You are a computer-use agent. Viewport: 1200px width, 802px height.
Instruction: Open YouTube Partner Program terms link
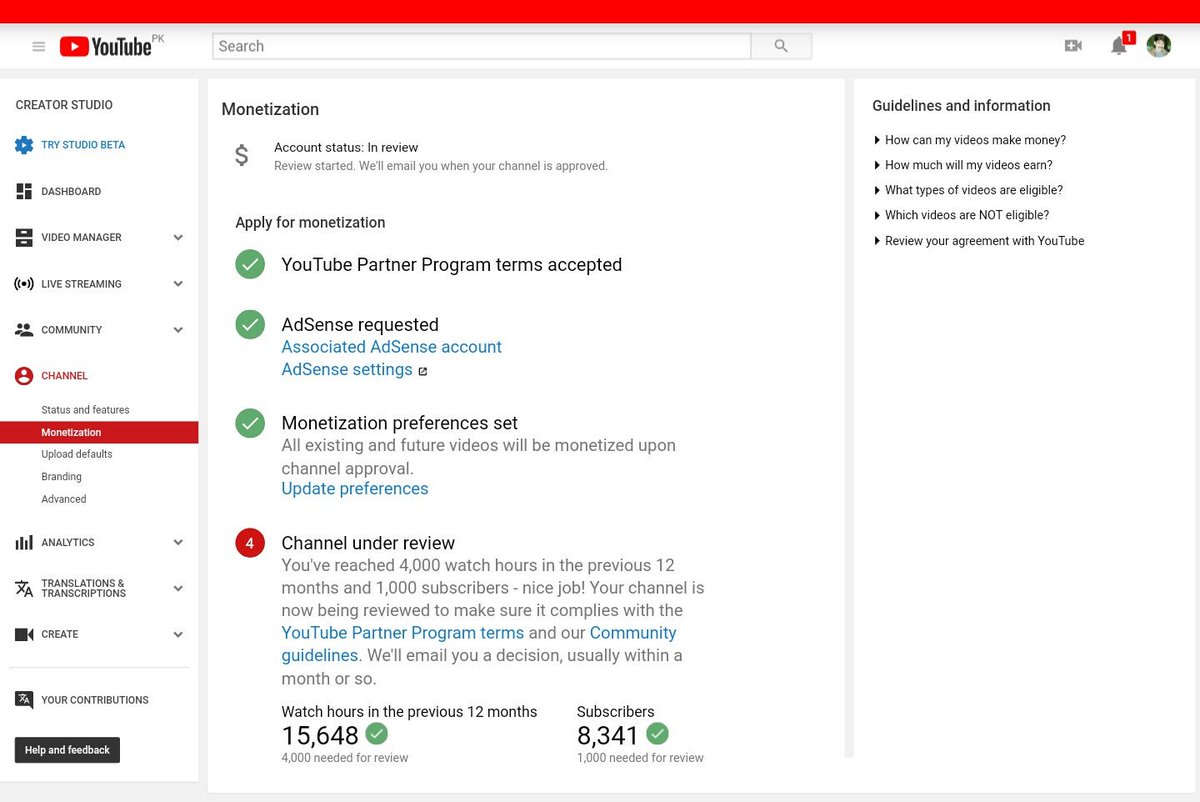pos(403,633)
